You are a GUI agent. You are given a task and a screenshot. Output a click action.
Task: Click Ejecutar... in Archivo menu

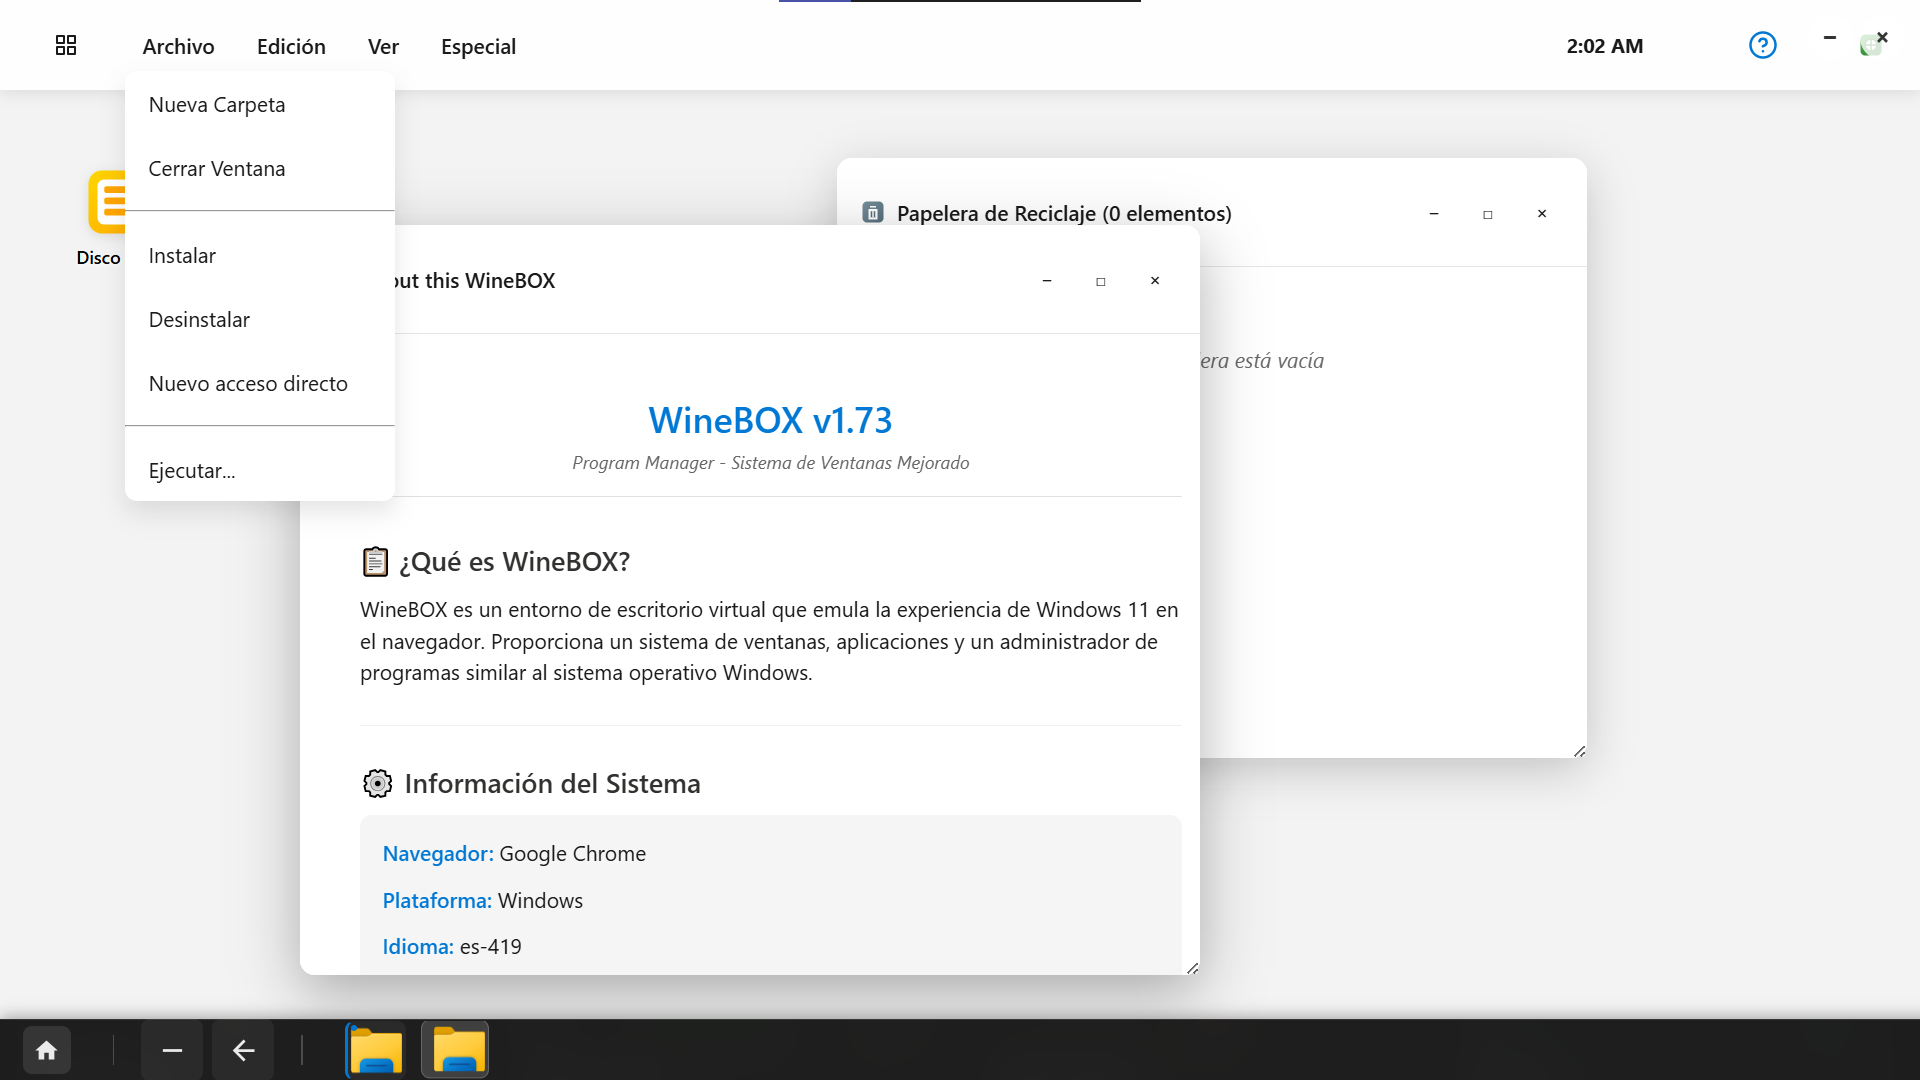pyautogui.click(x=192, y=471)
